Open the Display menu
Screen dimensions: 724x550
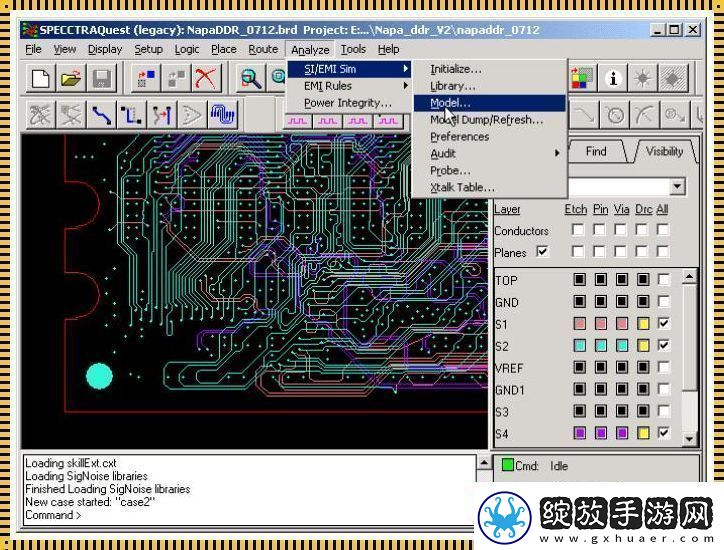(x=105, y=49)
